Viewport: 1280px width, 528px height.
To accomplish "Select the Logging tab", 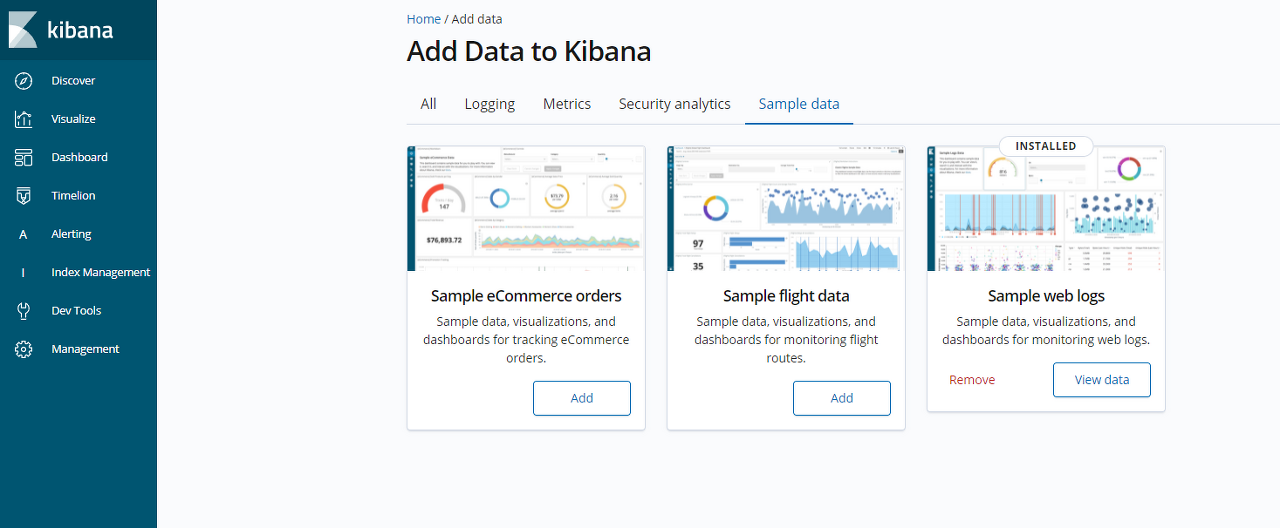I will tap(490, 104).
